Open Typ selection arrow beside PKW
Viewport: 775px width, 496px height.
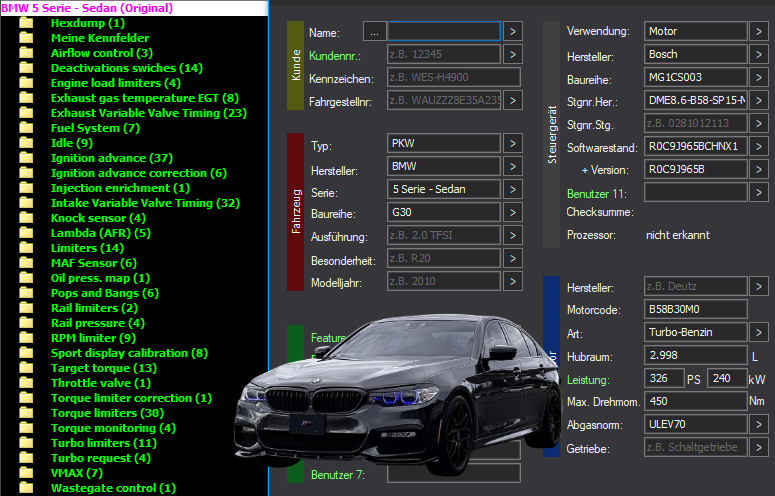point(513,143)
